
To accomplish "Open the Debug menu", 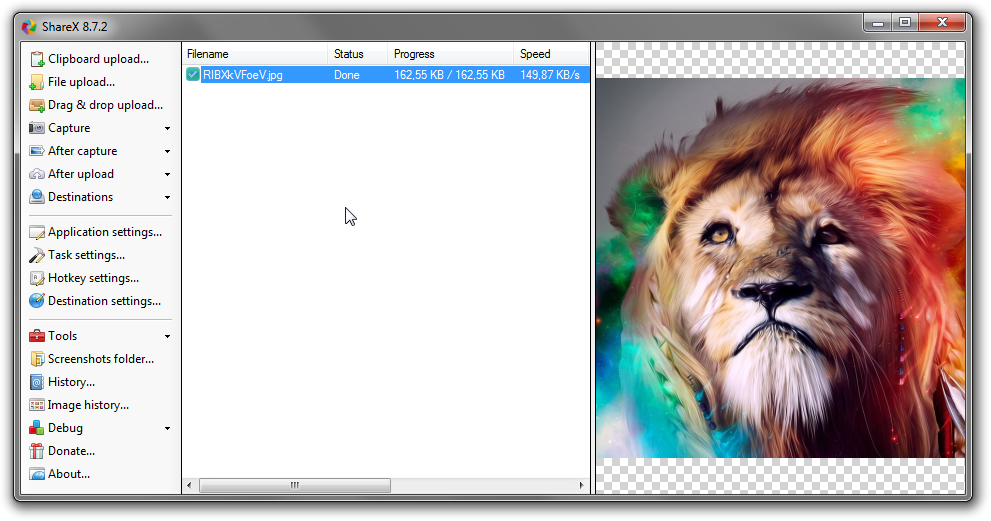I will tap(65, 428).
